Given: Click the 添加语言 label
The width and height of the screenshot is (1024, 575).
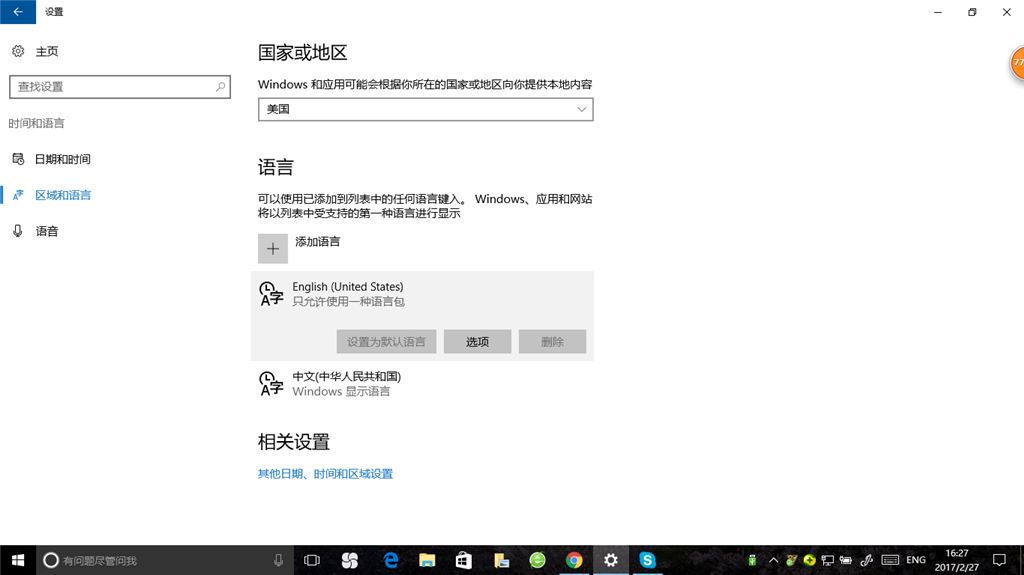Looking at the screenshot, I should (x=317, y=242).
